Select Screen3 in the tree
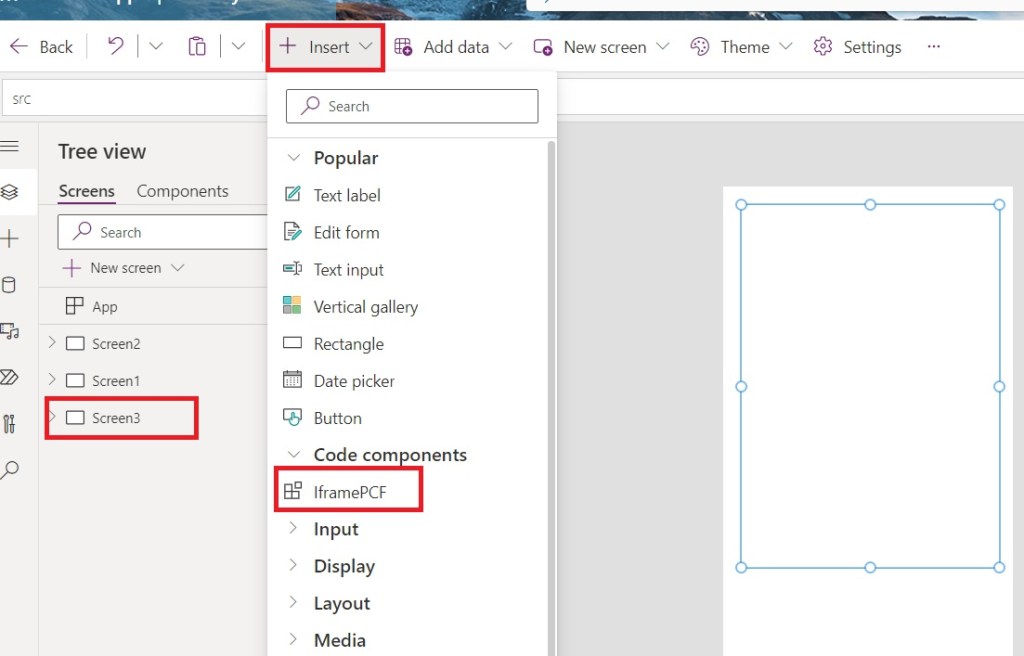 click(x=116, y=418)
